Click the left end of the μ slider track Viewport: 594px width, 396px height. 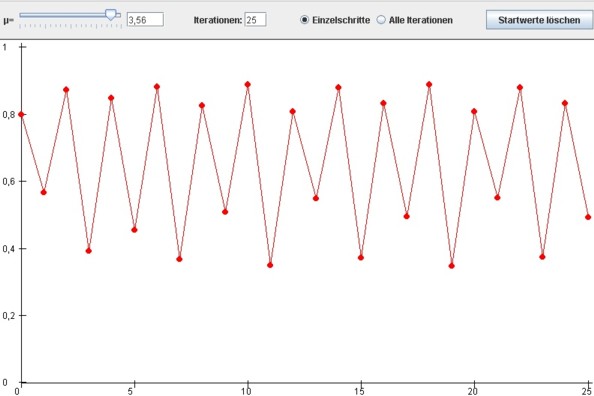coord(21,15)
